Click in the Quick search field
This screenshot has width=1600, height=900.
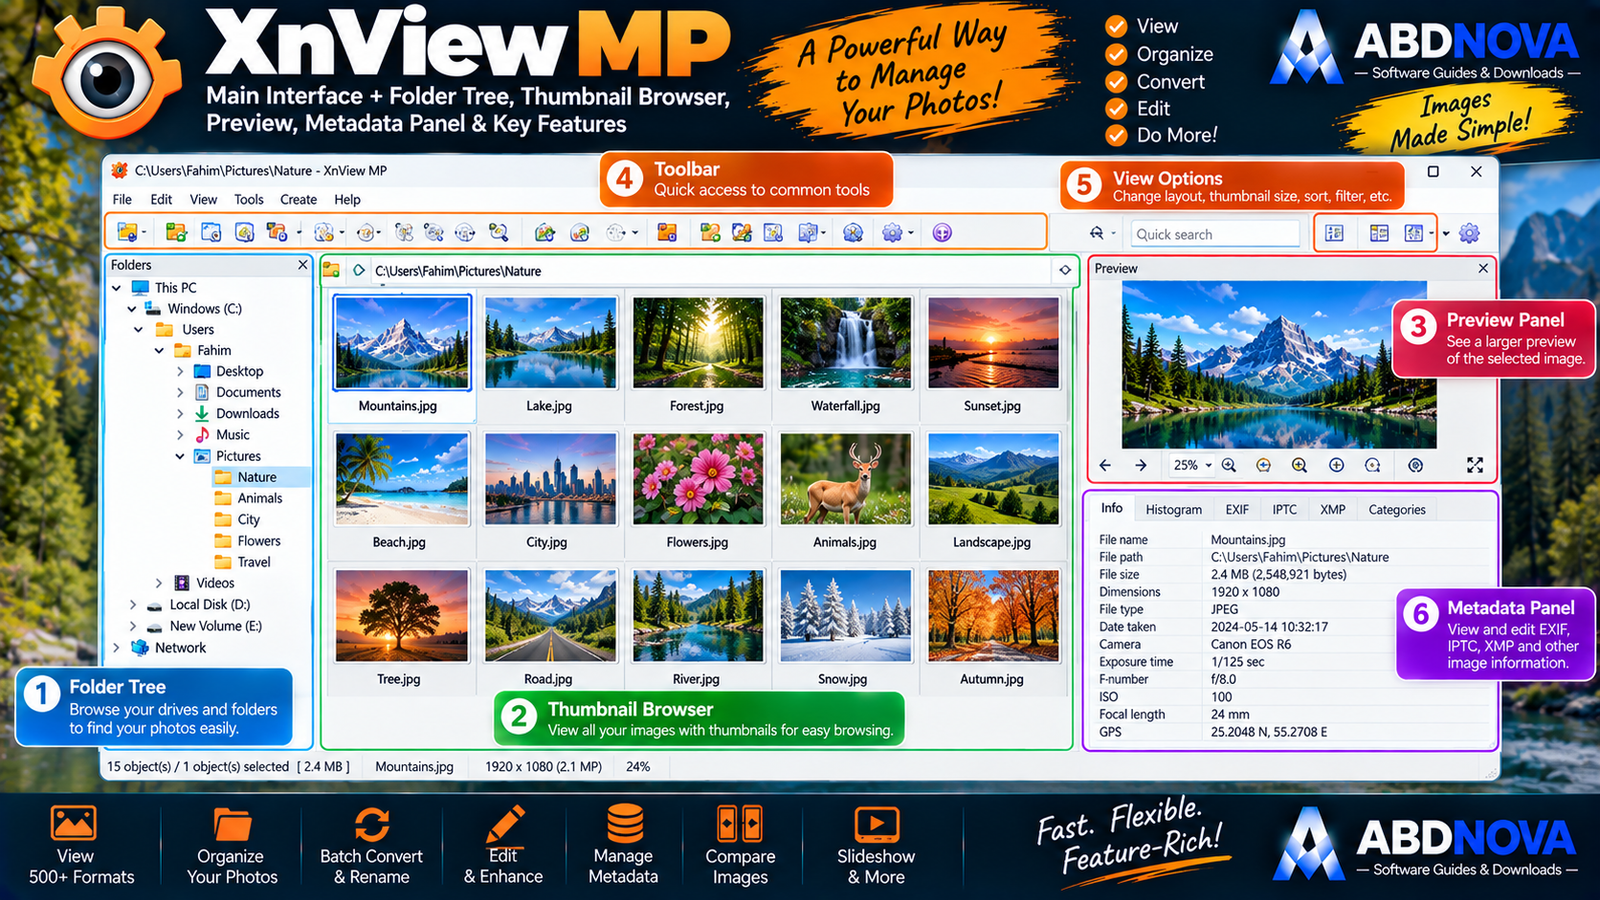1215,234
